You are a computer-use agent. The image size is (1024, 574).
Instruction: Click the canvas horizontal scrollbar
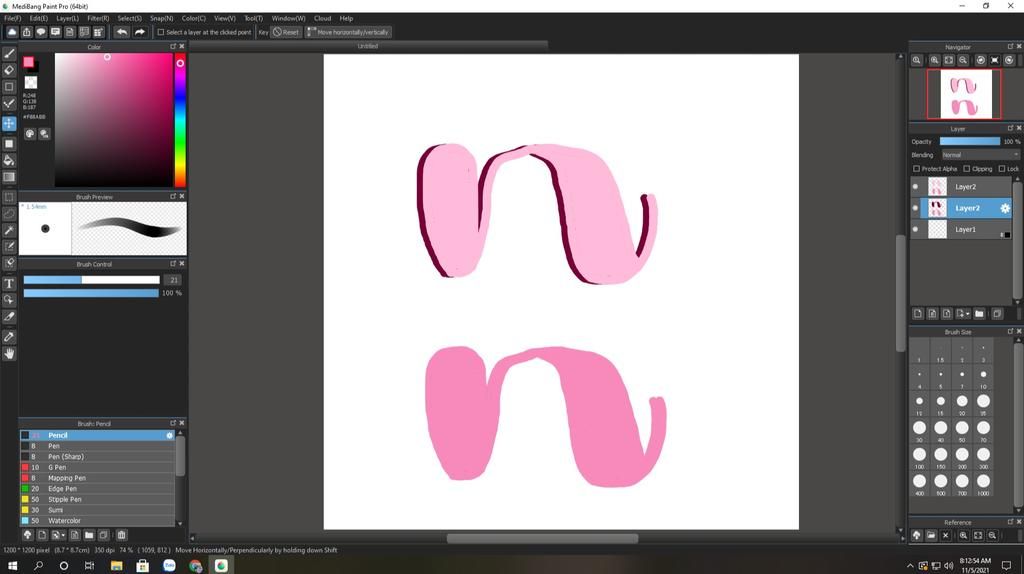pos(542,539)
